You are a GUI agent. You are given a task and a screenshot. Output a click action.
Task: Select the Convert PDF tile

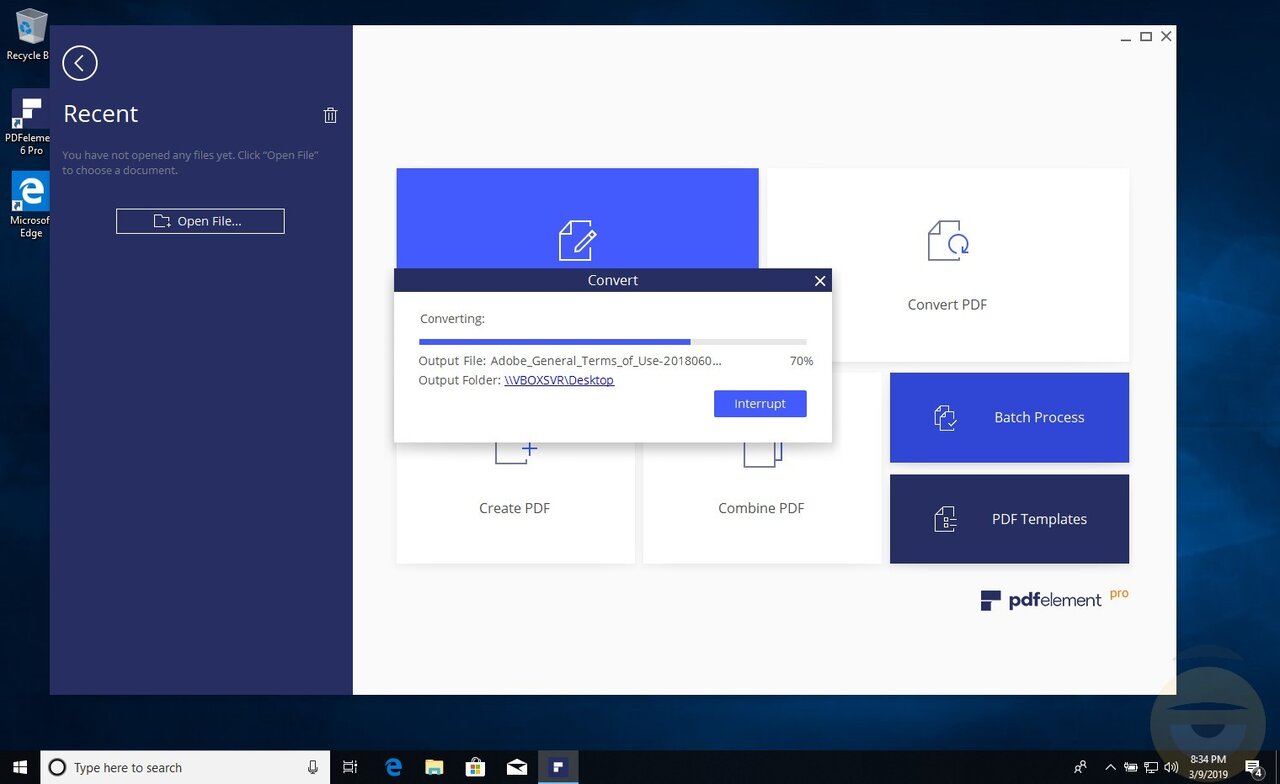click(947, 265)
